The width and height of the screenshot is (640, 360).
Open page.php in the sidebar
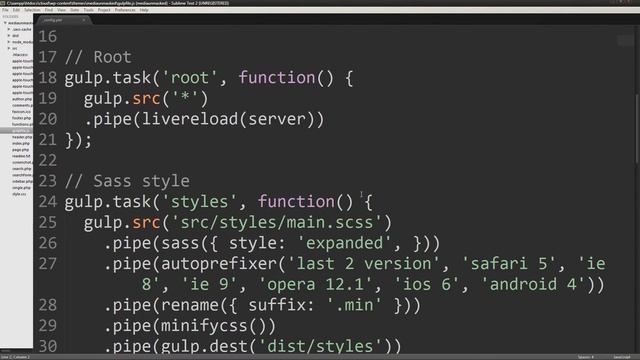(20, 150)
